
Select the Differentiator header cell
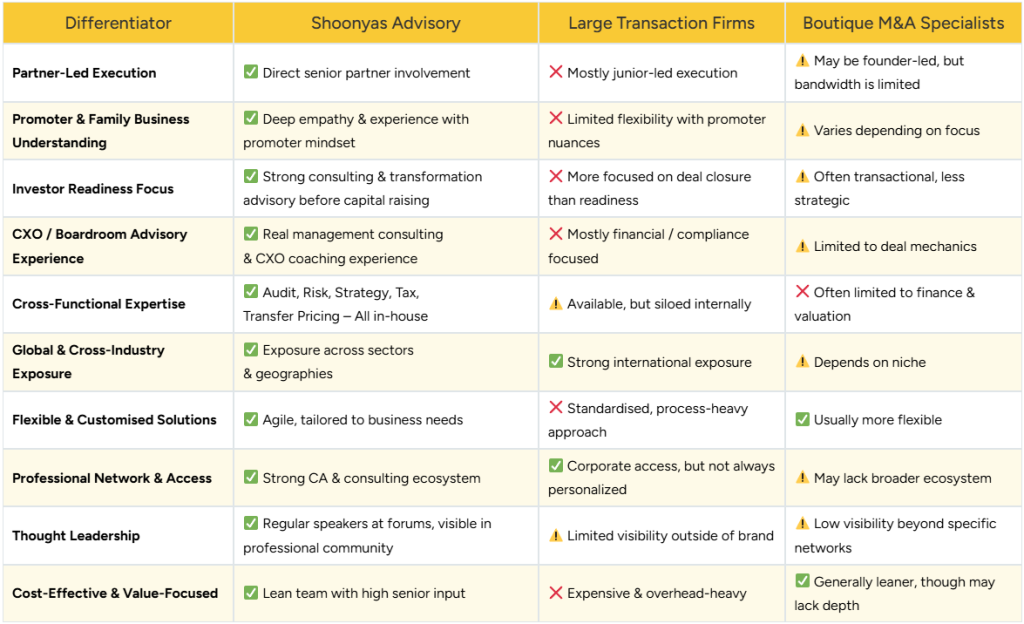(118, 23)
